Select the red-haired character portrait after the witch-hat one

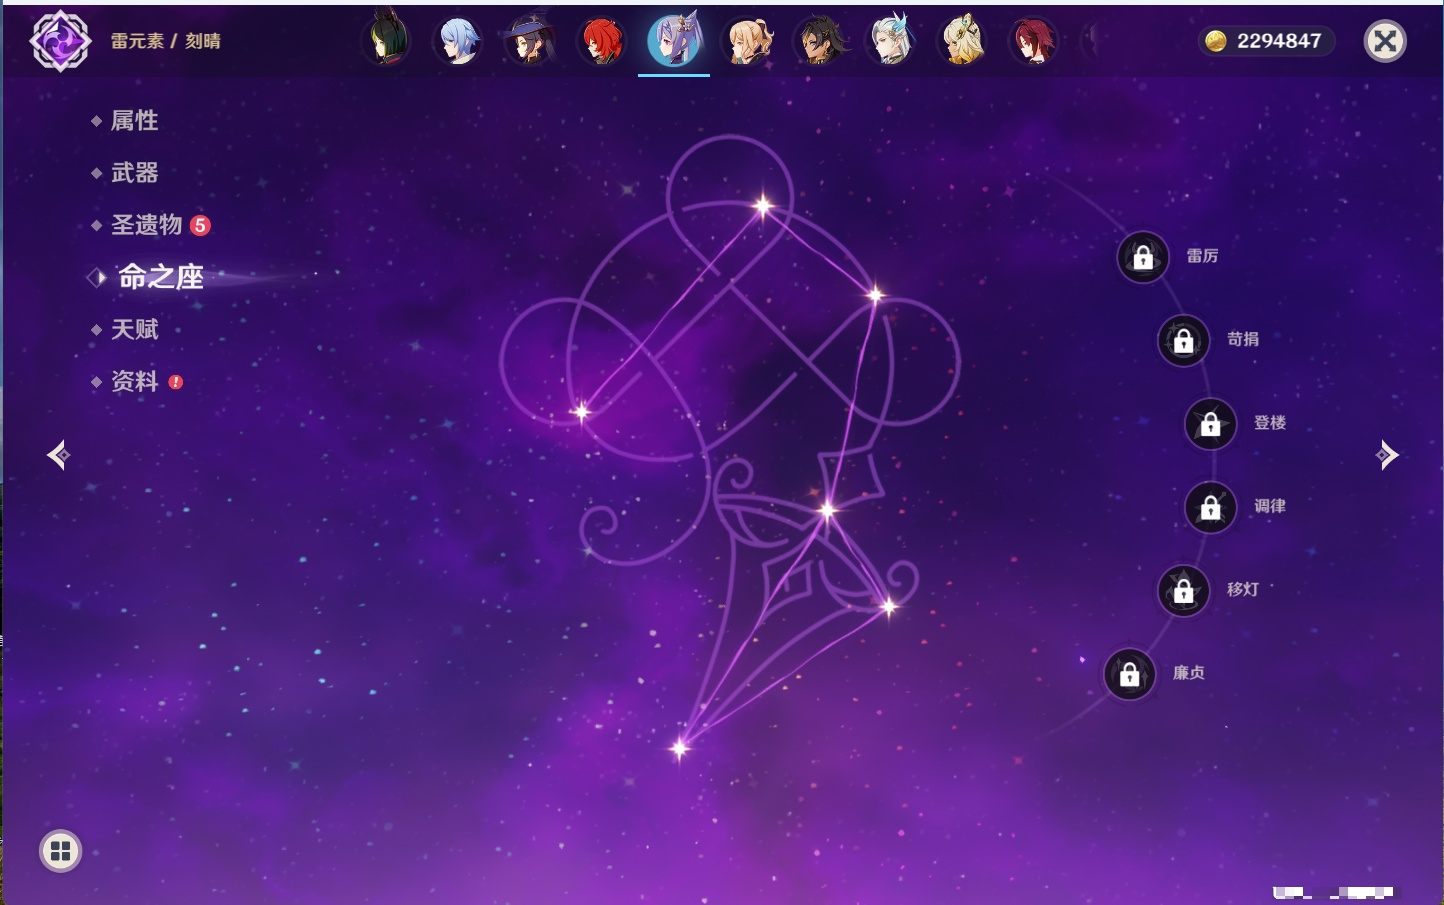[x=602, y=41]
